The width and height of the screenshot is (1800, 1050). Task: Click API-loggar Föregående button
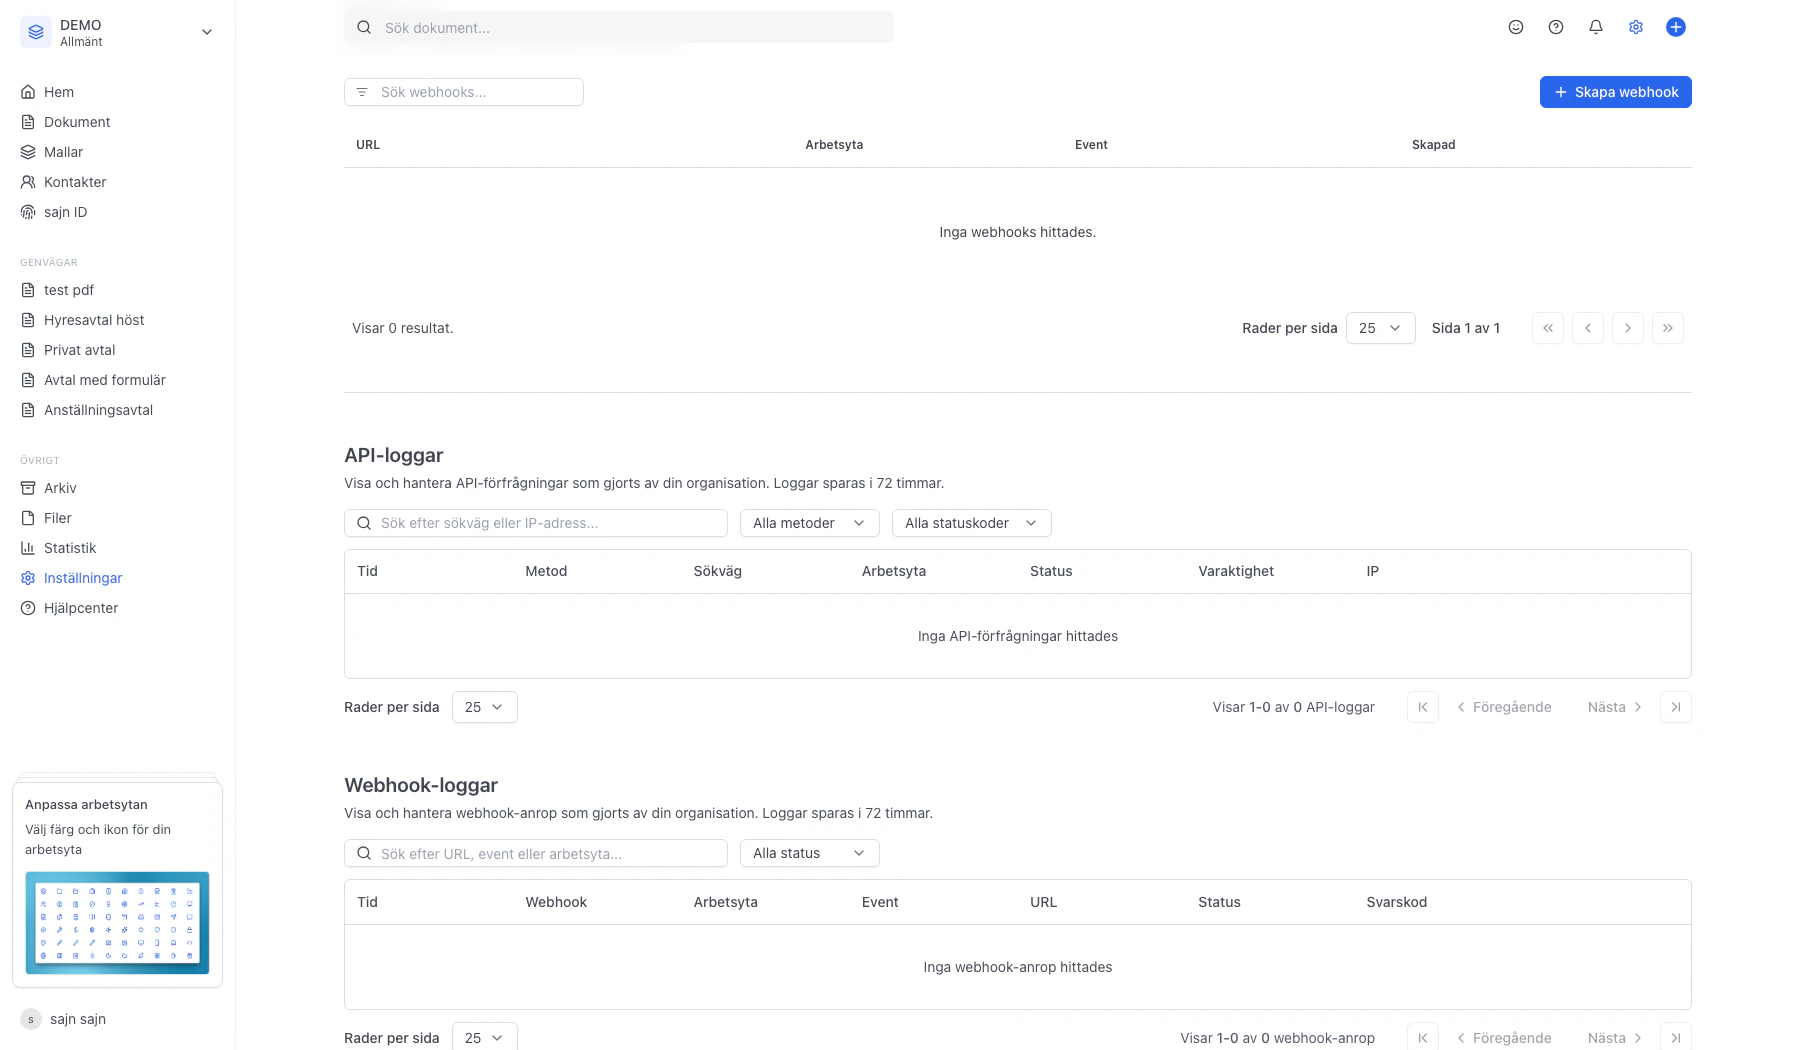[1504, 707]
